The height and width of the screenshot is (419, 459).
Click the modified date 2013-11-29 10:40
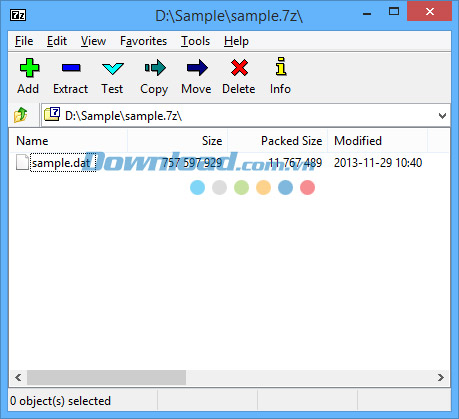click(x=378, y=163)
